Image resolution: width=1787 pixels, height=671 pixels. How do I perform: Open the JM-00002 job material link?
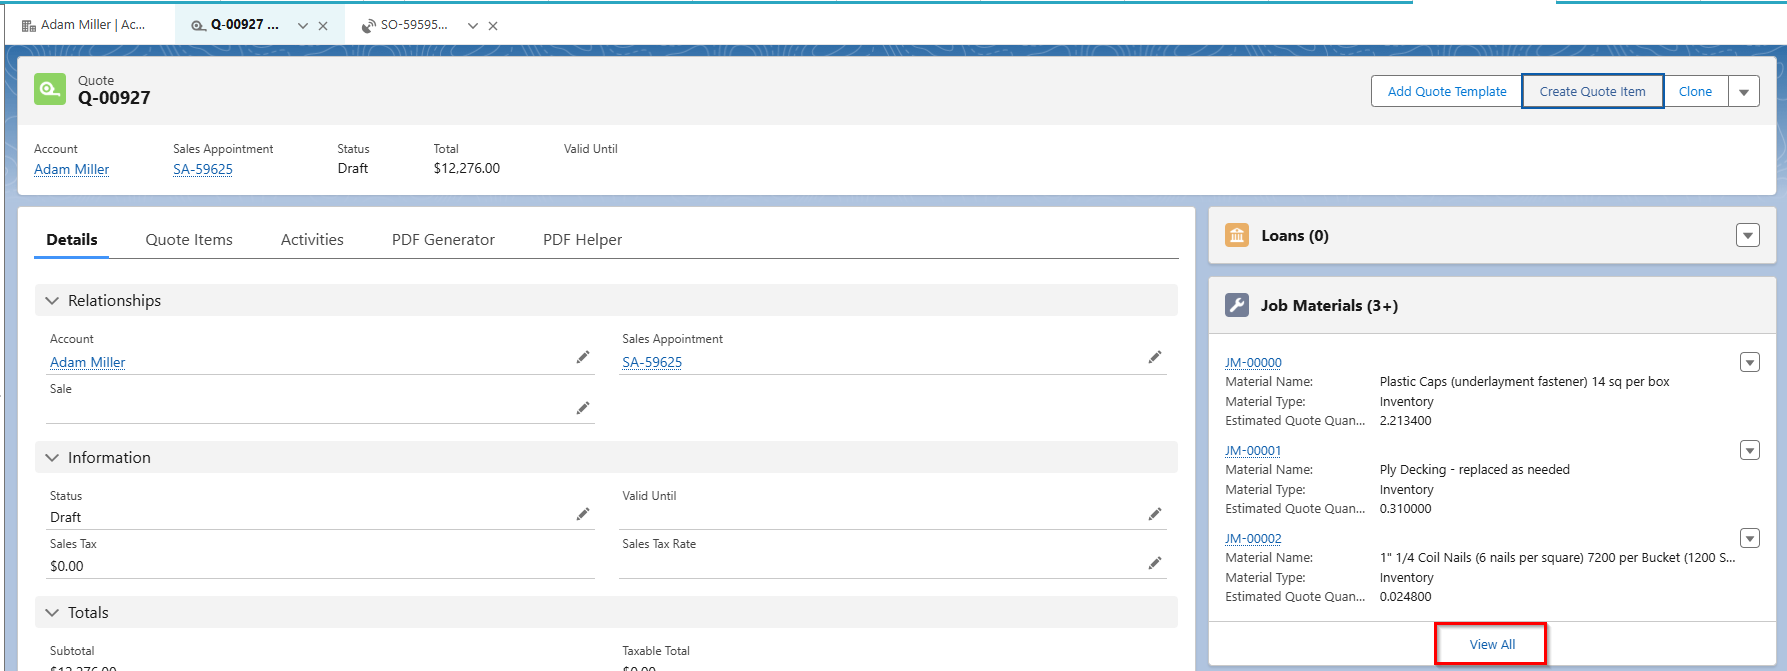pos(1253,538)
